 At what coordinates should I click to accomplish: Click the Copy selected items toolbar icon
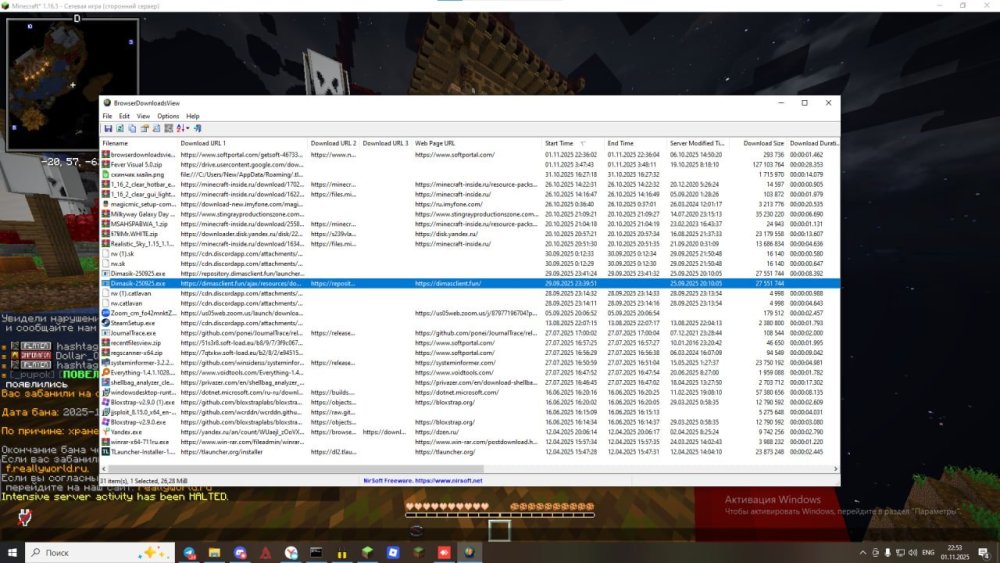pos(132,128)
